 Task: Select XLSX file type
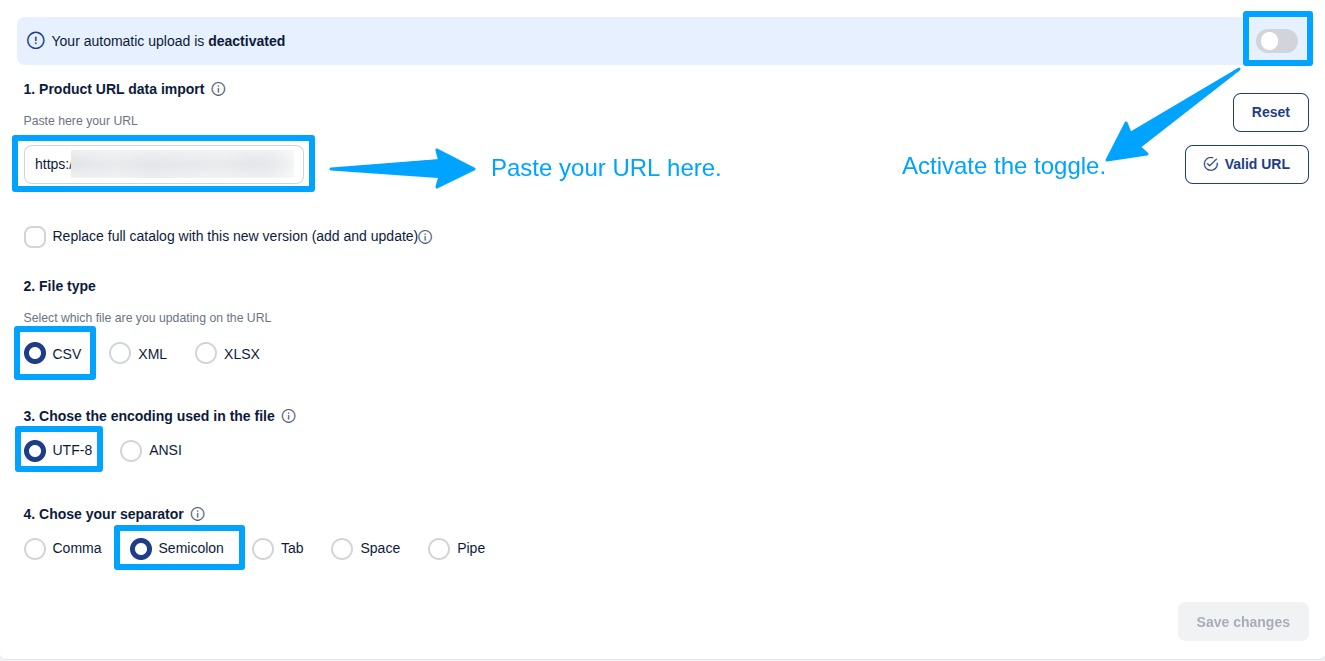(206, 353)
